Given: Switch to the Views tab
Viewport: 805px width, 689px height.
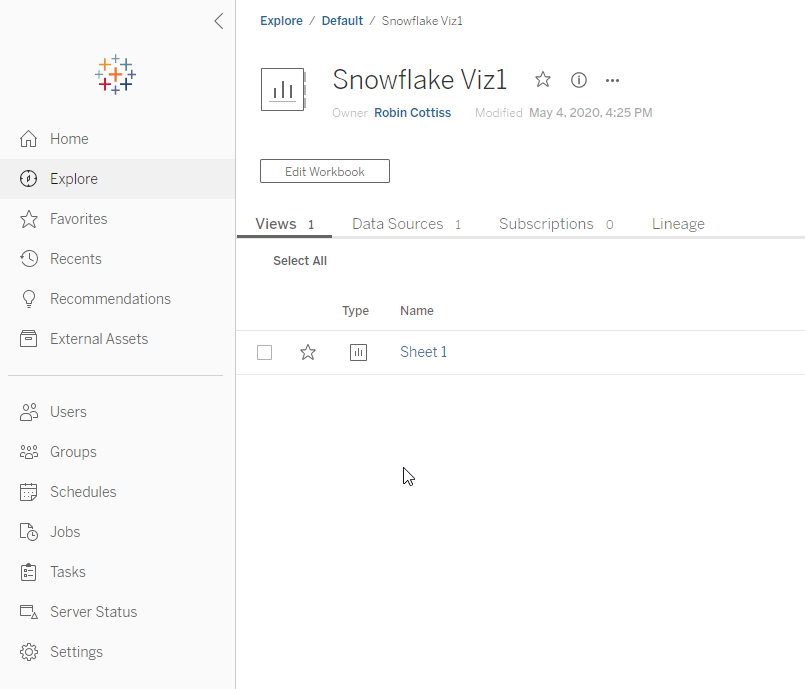Looking at the screenshot, I should click(x=284, y=224).
